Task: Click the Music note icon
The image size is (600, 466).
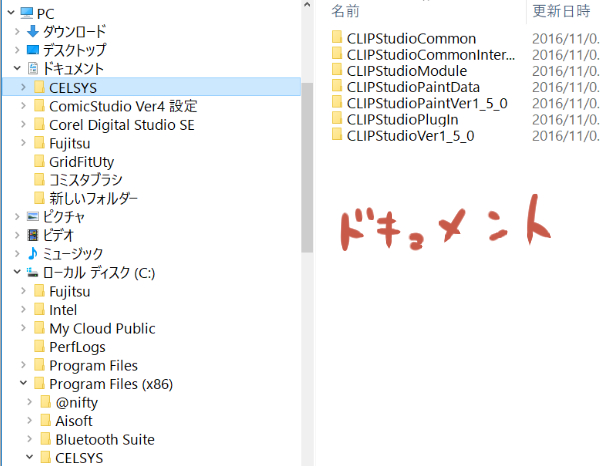Action: click(33, 253)
